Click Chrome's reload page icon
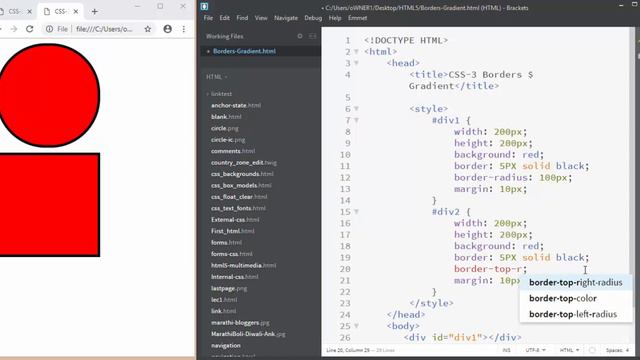This screenshot has width=640, height=360. tap(29, 29)
